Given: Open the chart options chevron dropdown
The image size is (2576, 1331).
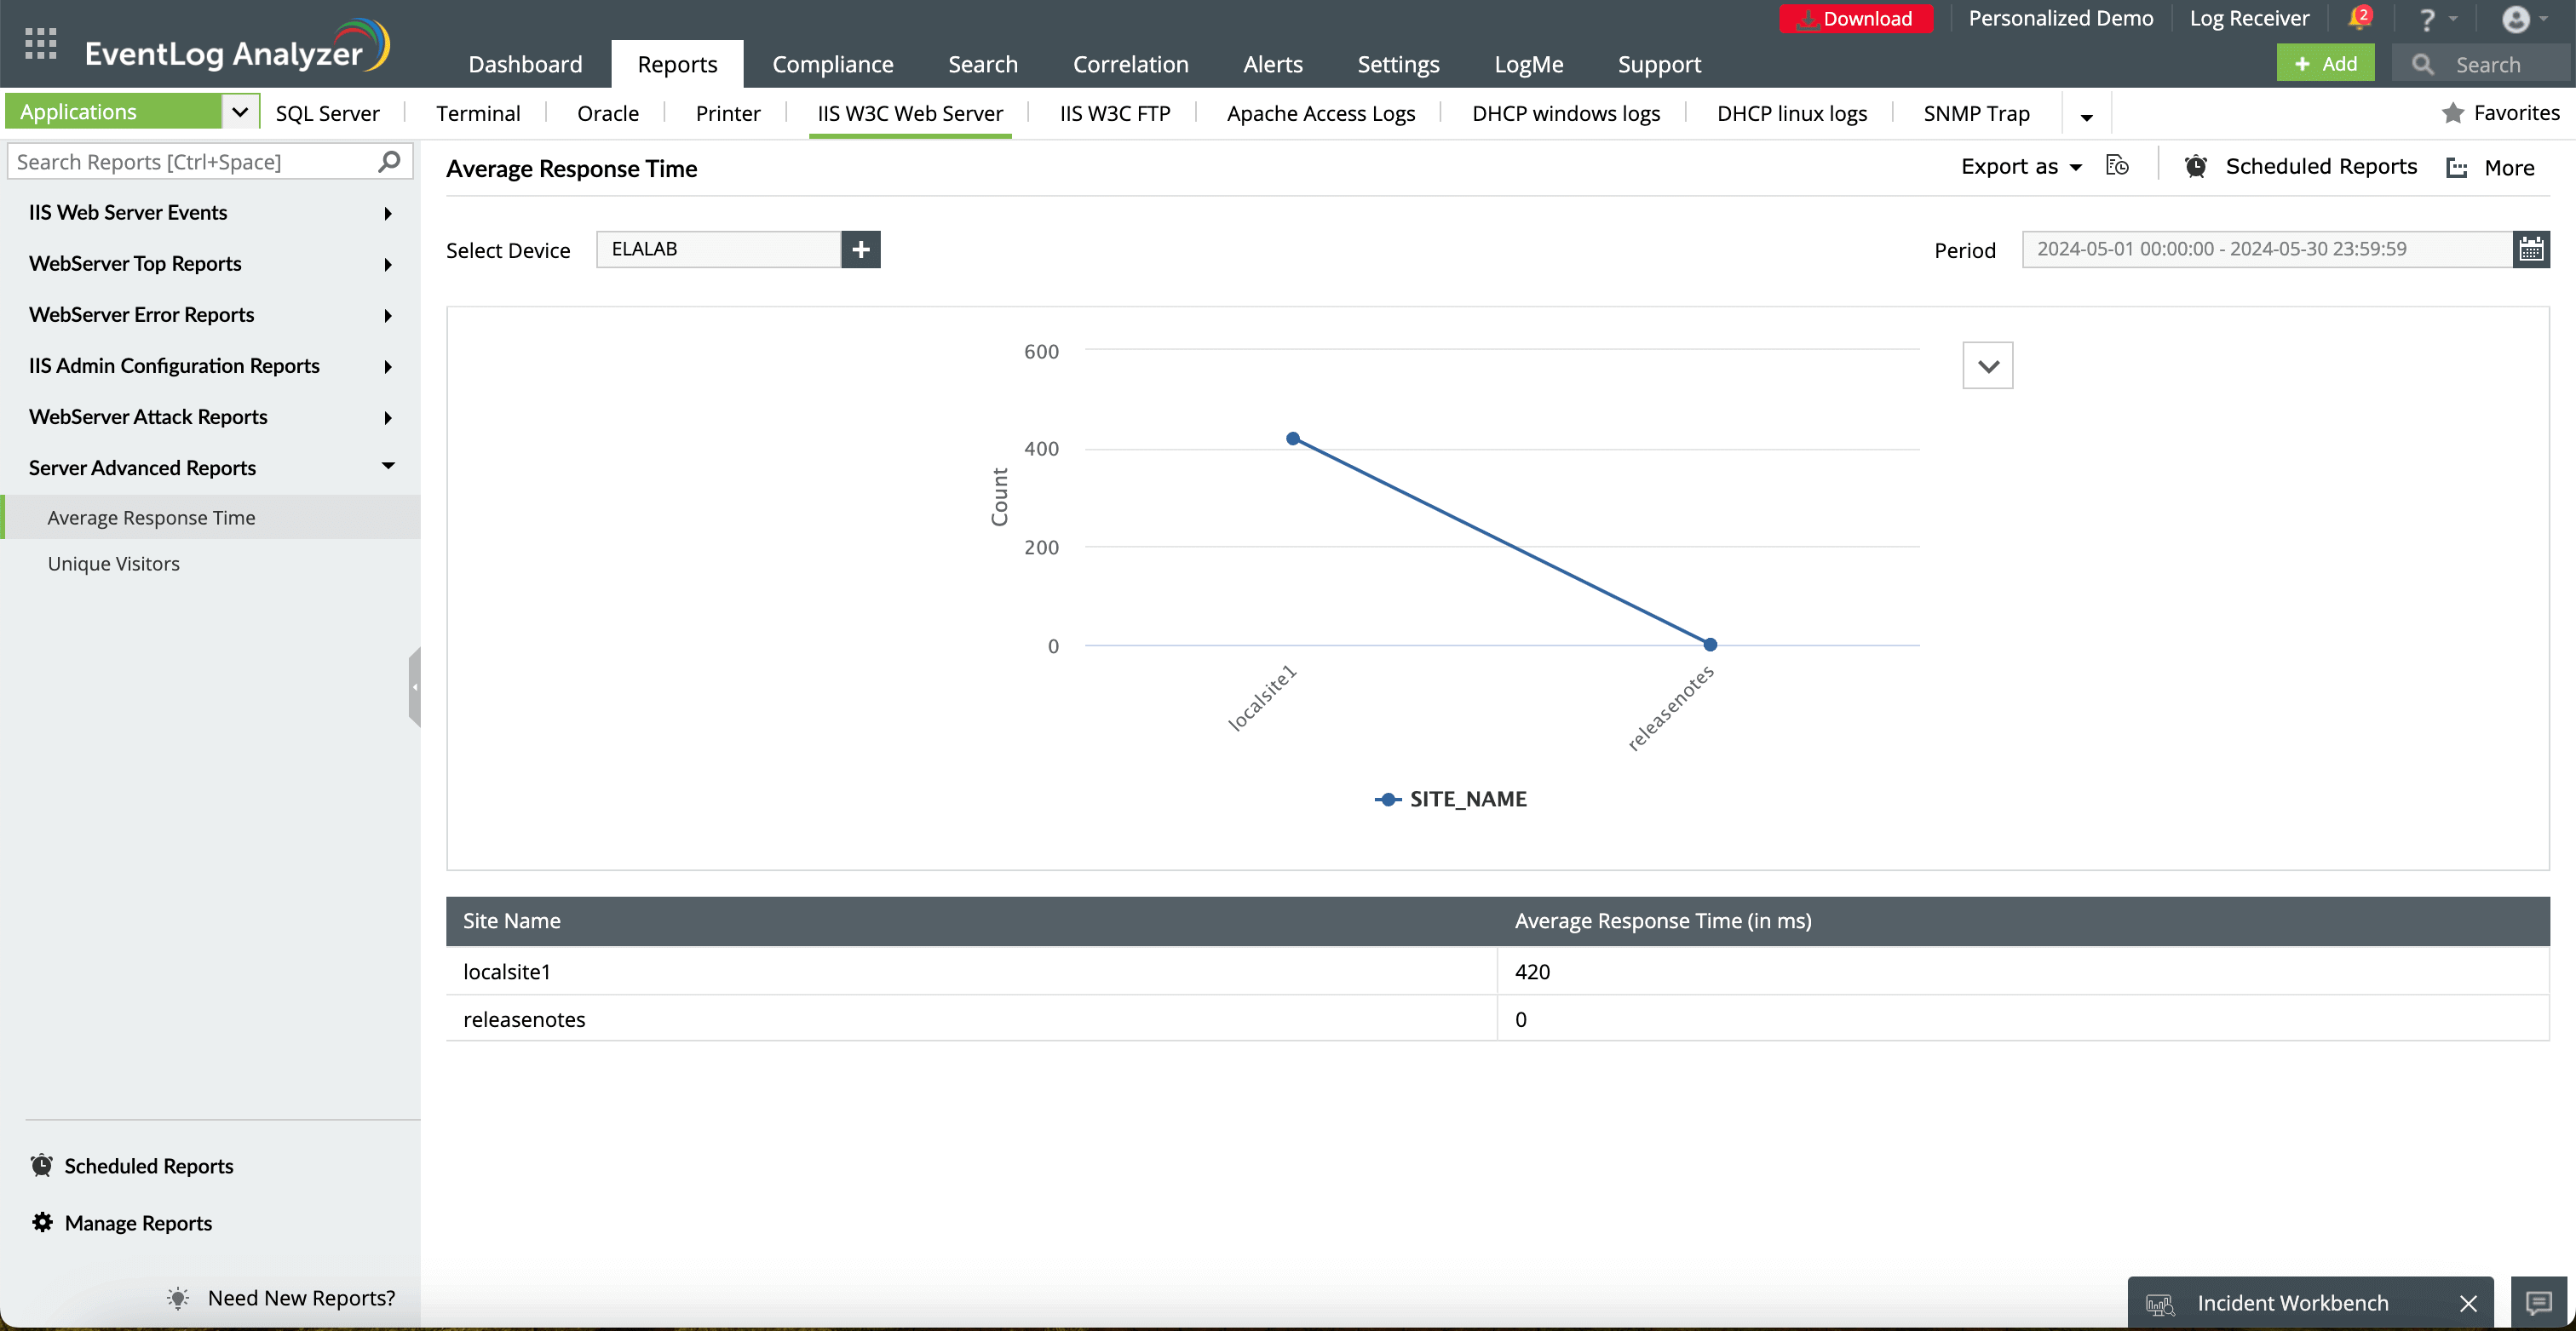Looking at the screenshot, I should coord(1987,366).
